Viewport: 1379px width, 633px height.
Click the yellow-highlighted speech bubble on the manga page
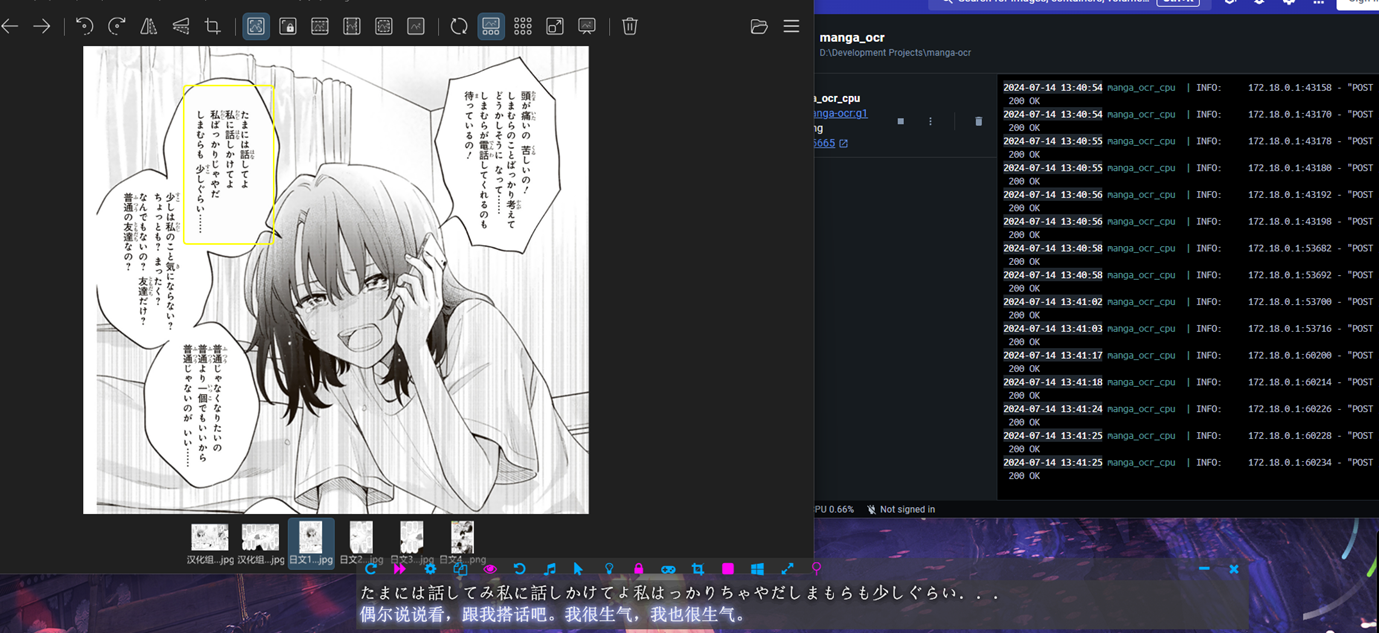click(x=229, y=164)
